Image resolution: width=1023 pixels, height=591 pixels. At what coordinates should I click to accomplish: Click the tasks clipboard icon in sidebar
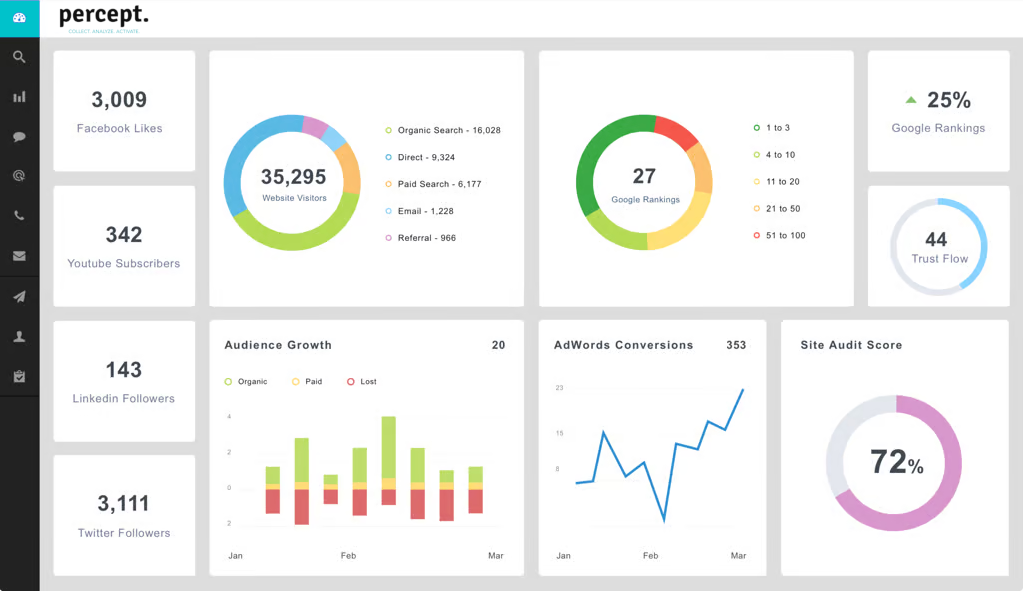(19, 376)
